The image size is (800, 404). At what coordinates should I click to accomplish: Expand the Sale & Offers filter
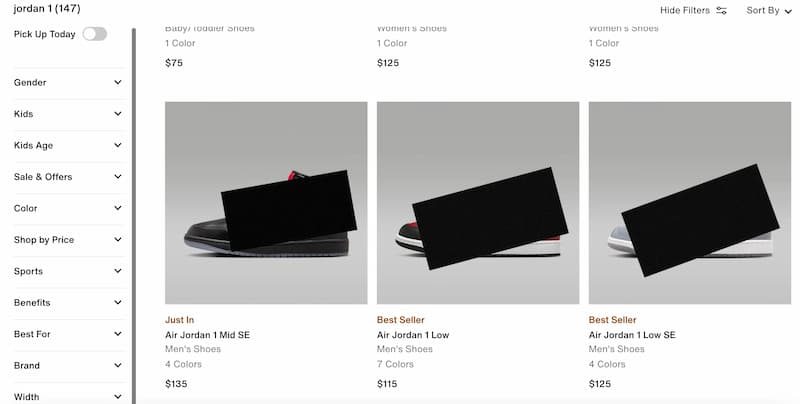(69, 177)
